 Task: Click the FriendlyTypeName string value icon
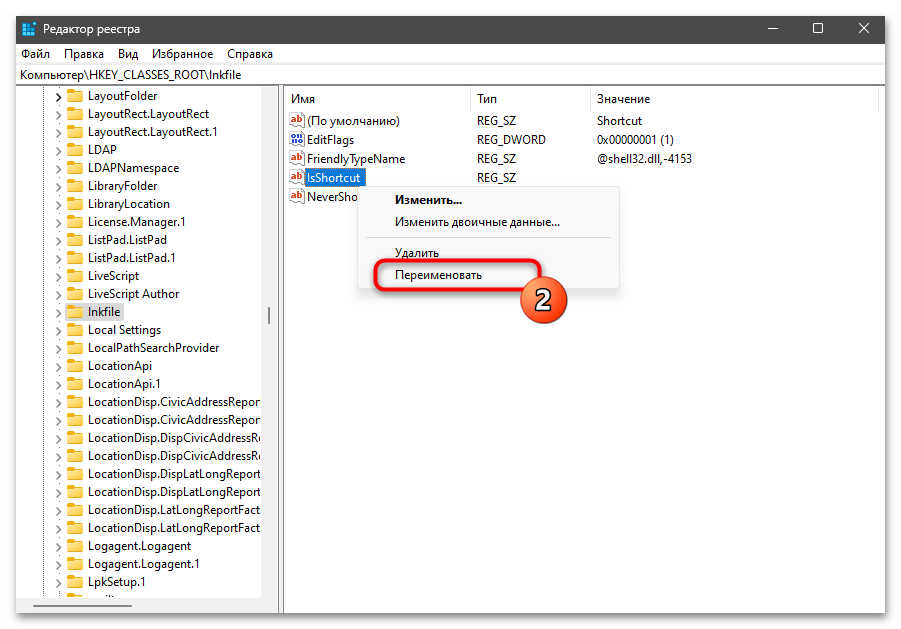point(296,158)
